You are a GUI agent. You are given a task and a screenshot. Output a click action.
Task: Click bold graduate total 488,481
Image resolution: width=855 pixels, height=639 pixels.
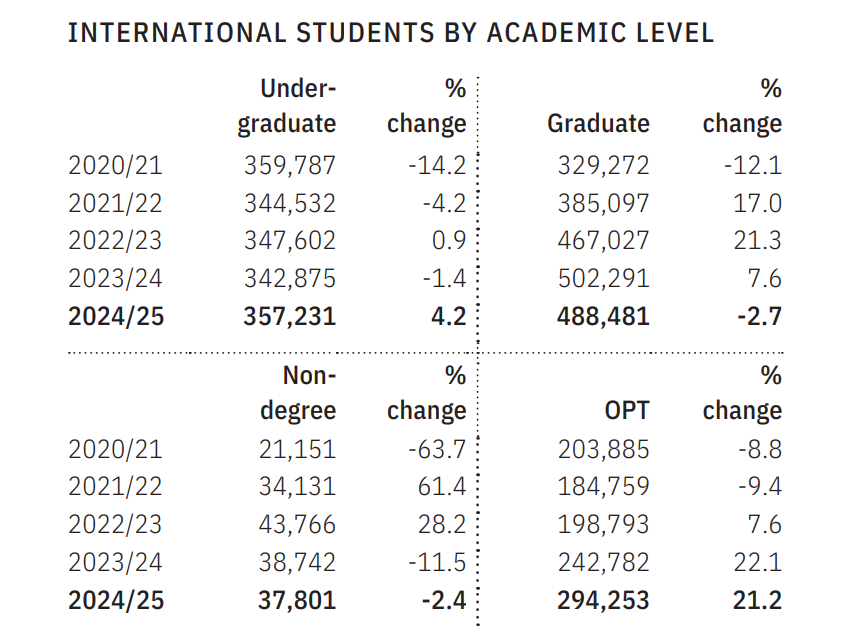[603, 317]
